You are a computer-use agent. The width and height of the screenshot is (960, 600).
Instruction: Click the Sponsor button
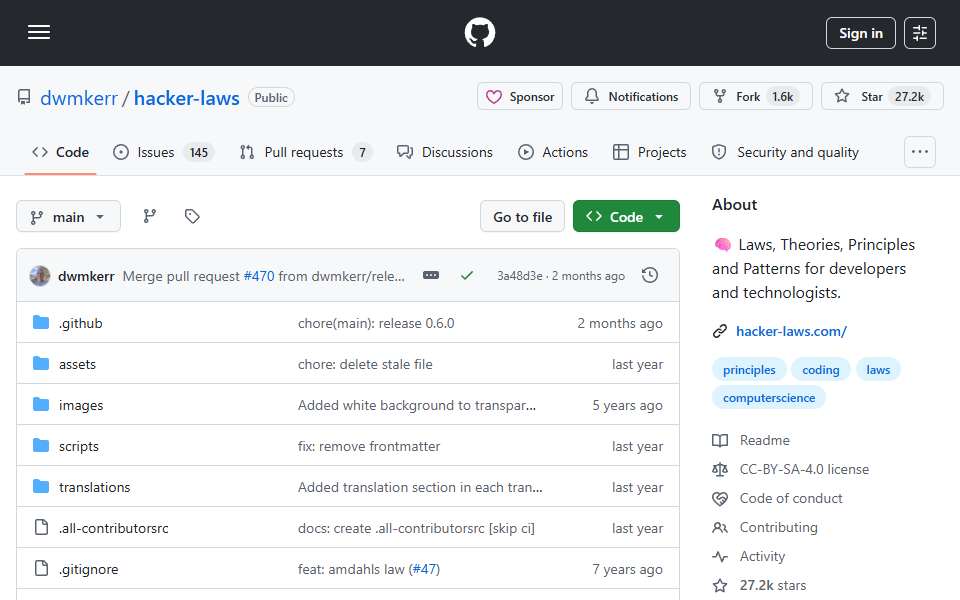point(520,97)
